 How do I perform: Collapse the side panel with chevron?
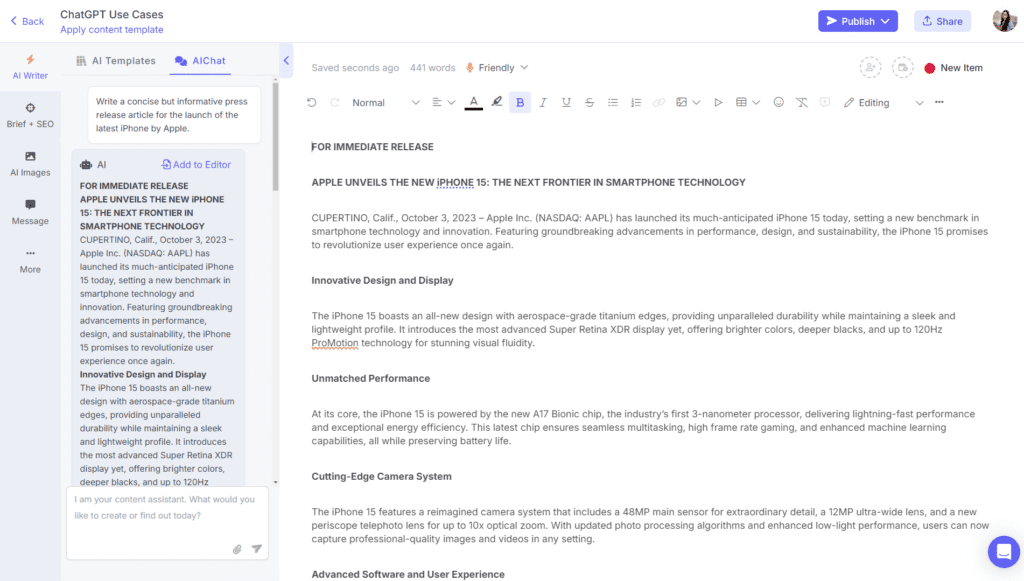pyautogui.click(x=286, y=61)
